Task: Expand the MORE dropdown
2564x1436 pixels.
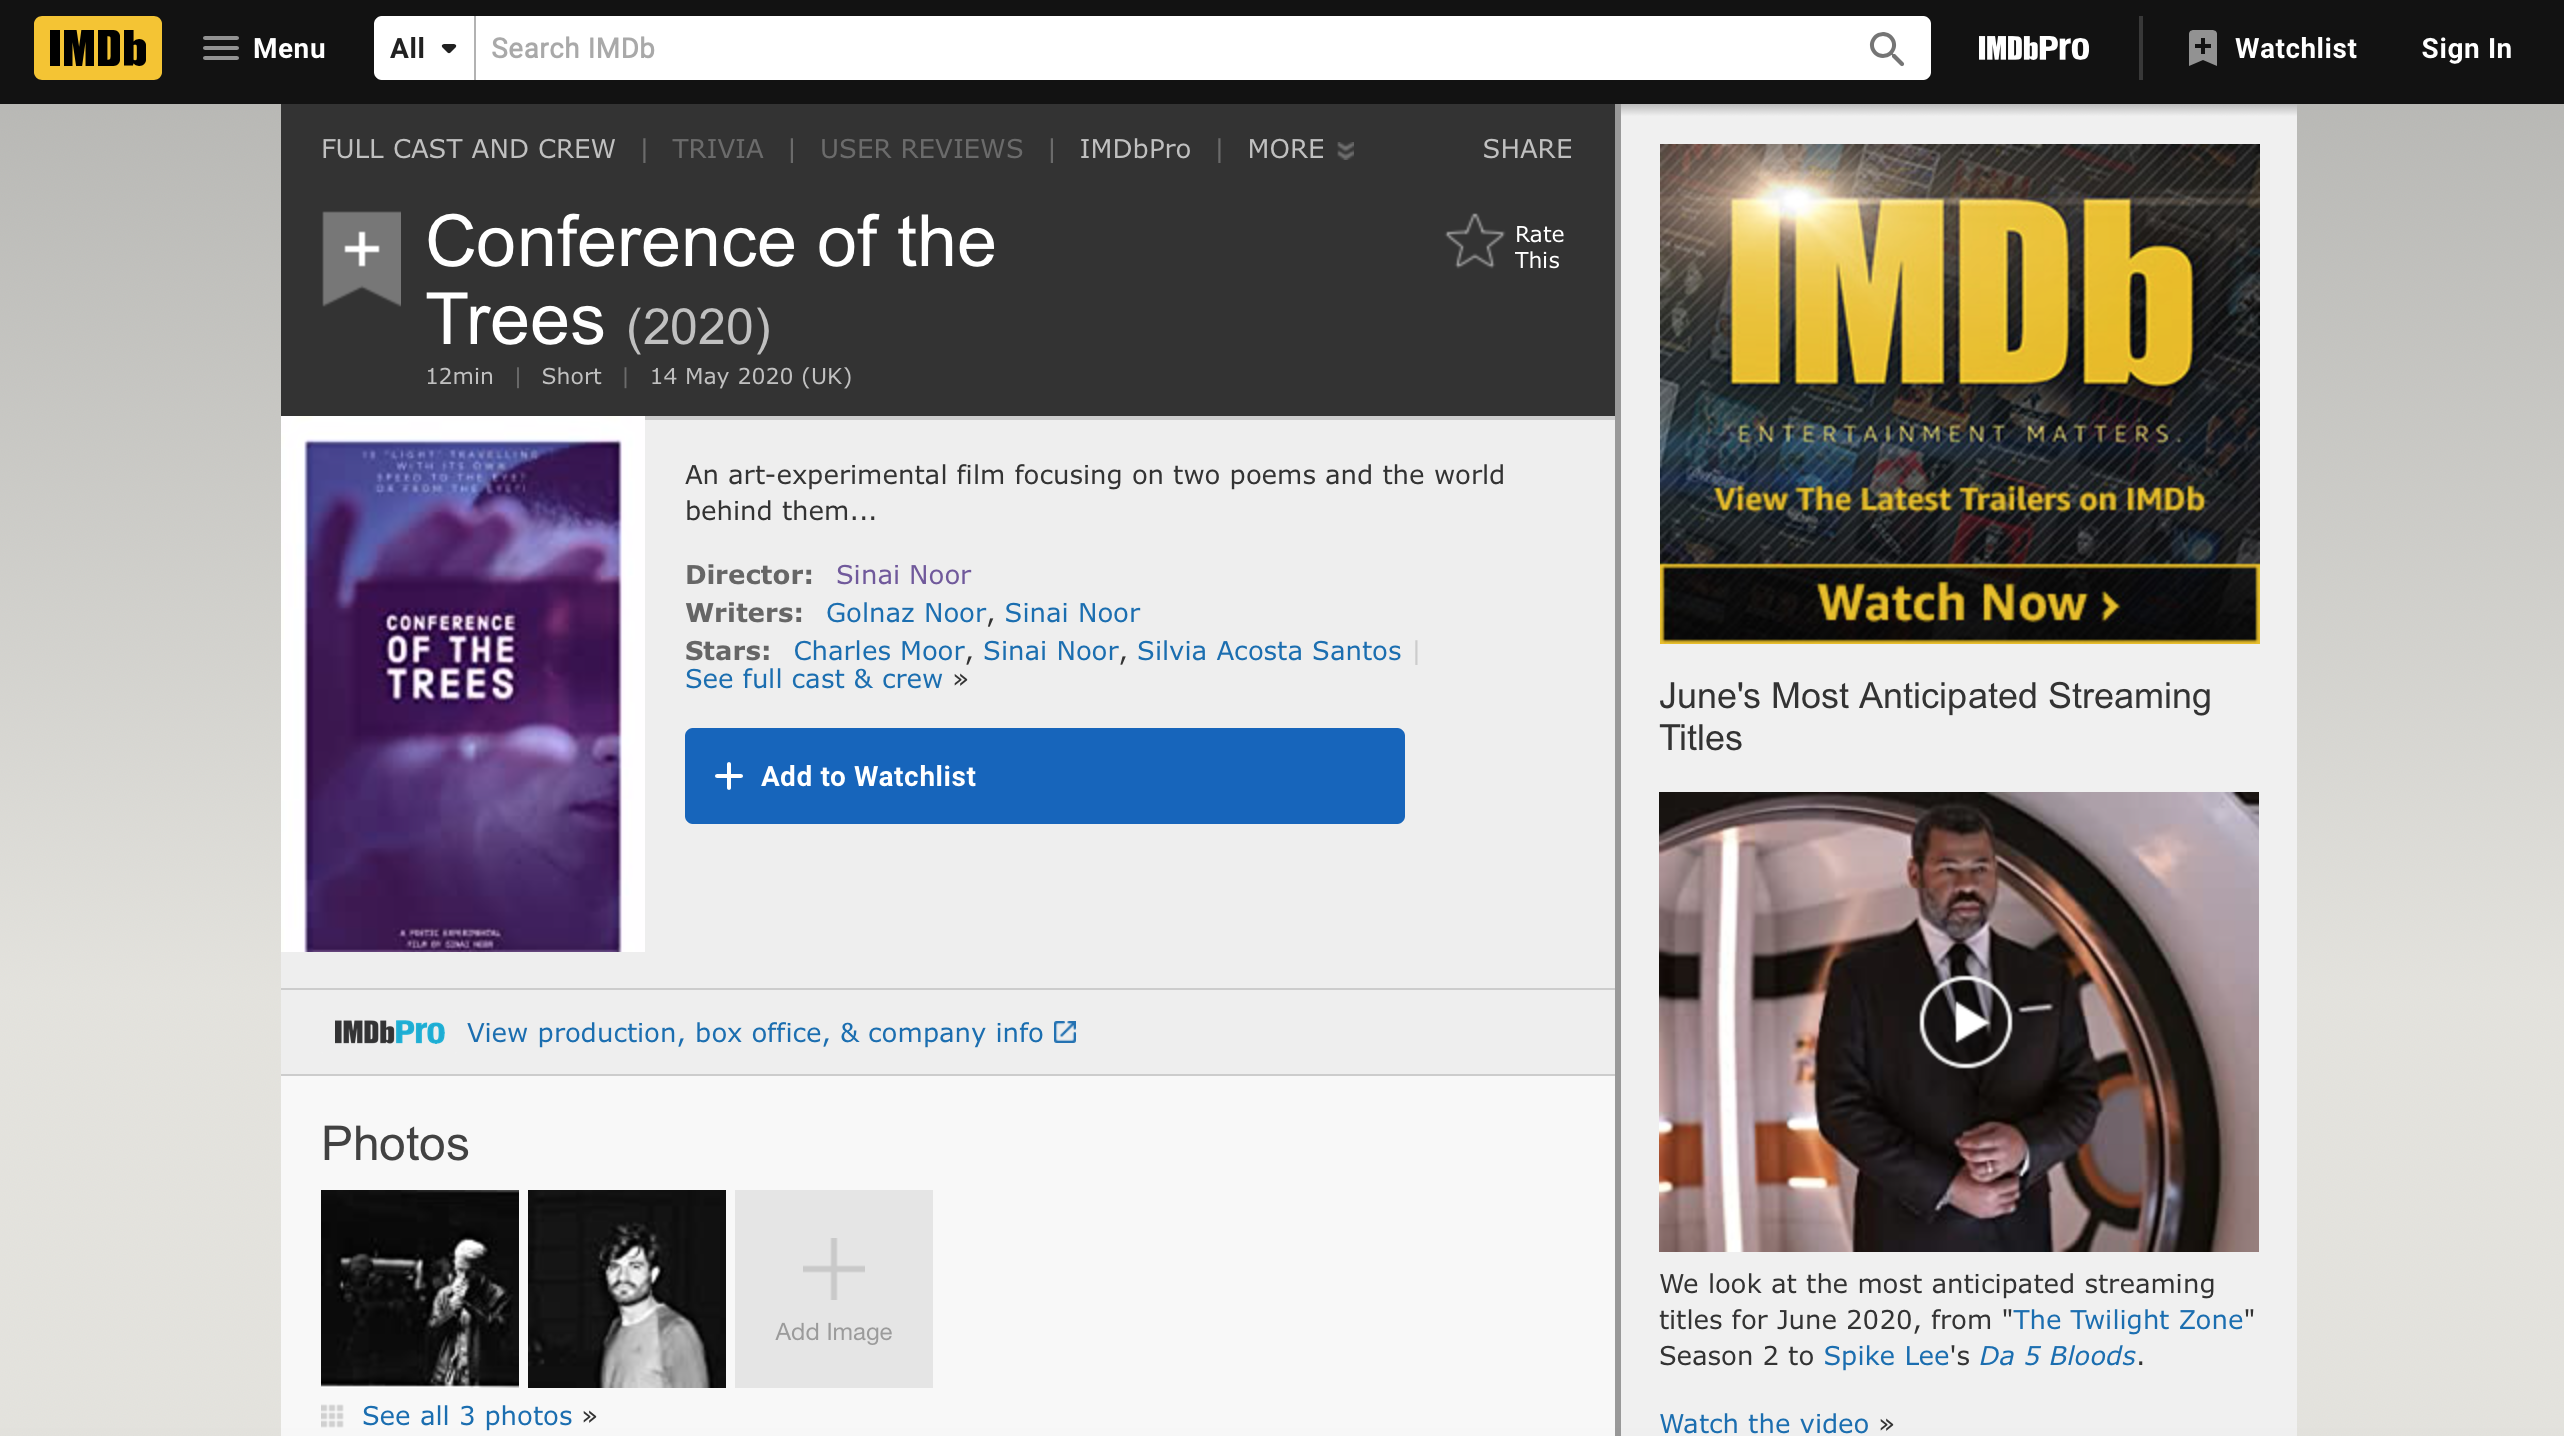Action: pyautogui.click(x=1300, y=149)
